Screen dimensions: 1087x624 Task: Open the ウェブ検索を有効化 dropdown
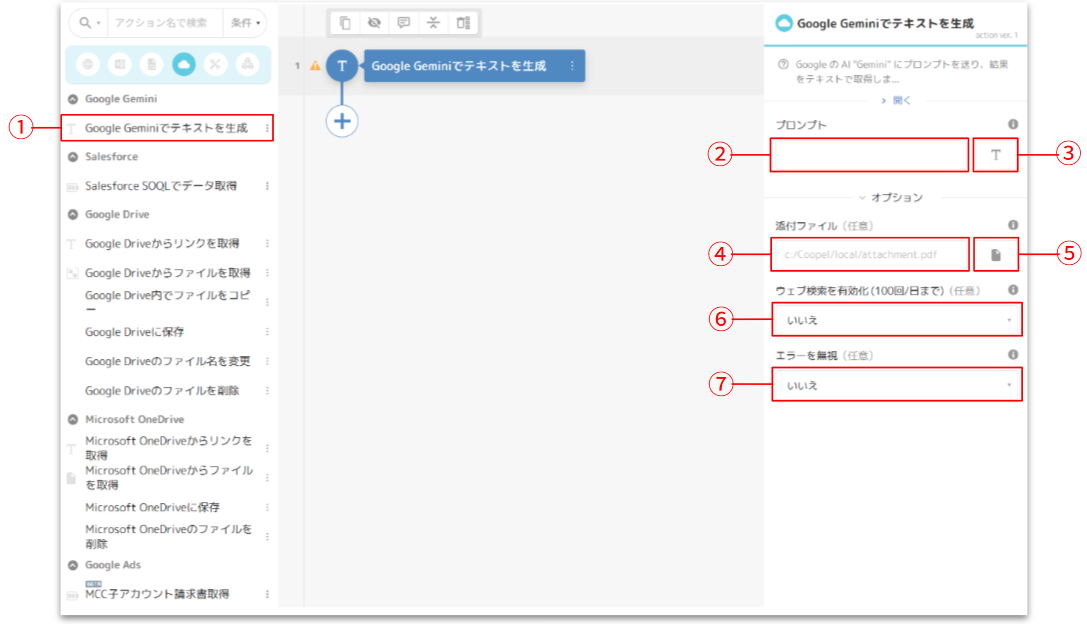(897, 320)
